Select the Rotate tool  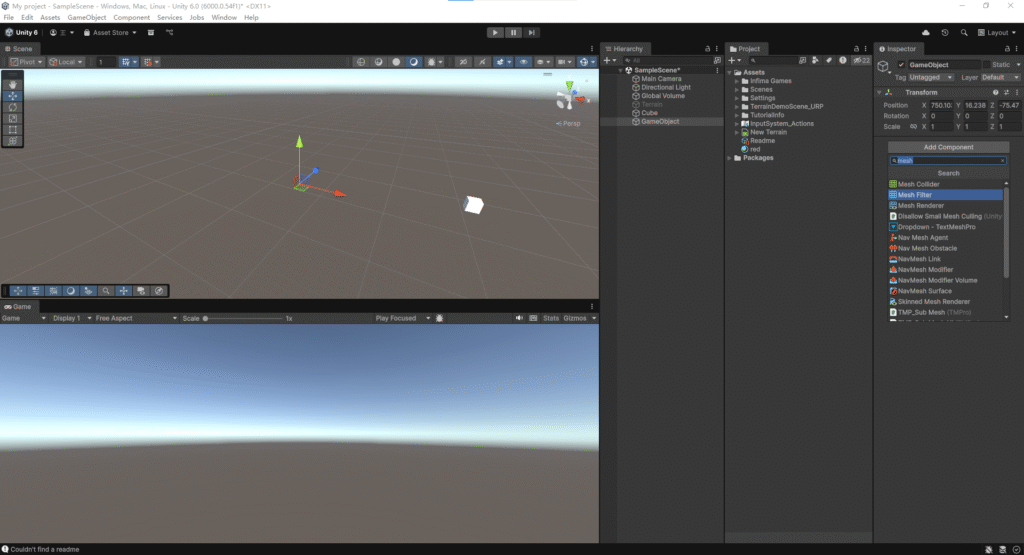tap(12, 107)
